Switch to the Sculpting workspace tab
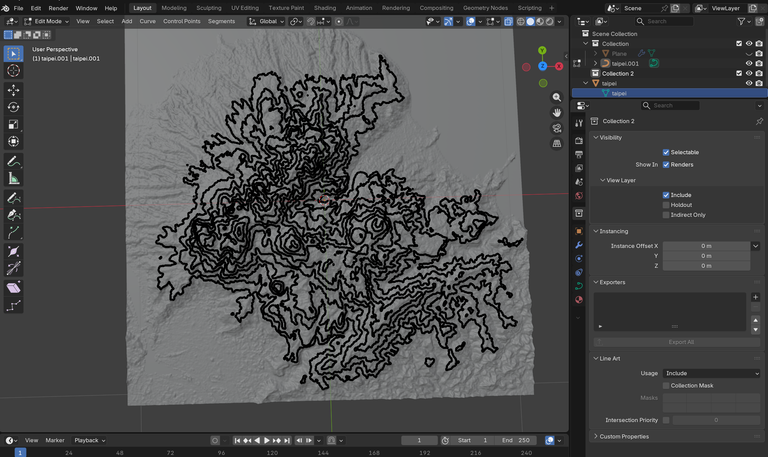 coord(209,8)
